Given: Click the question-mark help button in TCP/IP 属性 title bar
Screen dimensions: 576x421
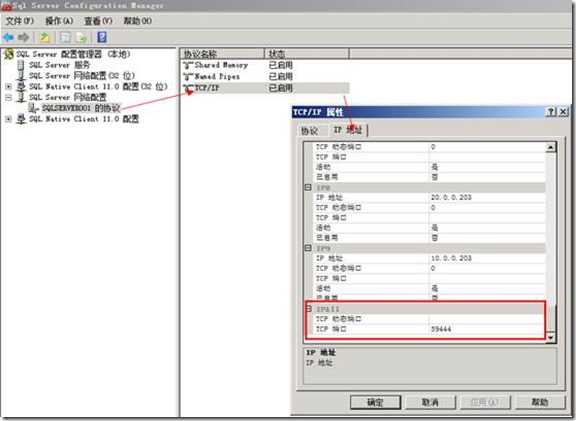Looking at the screenshot, I should (x=551, y=112).
